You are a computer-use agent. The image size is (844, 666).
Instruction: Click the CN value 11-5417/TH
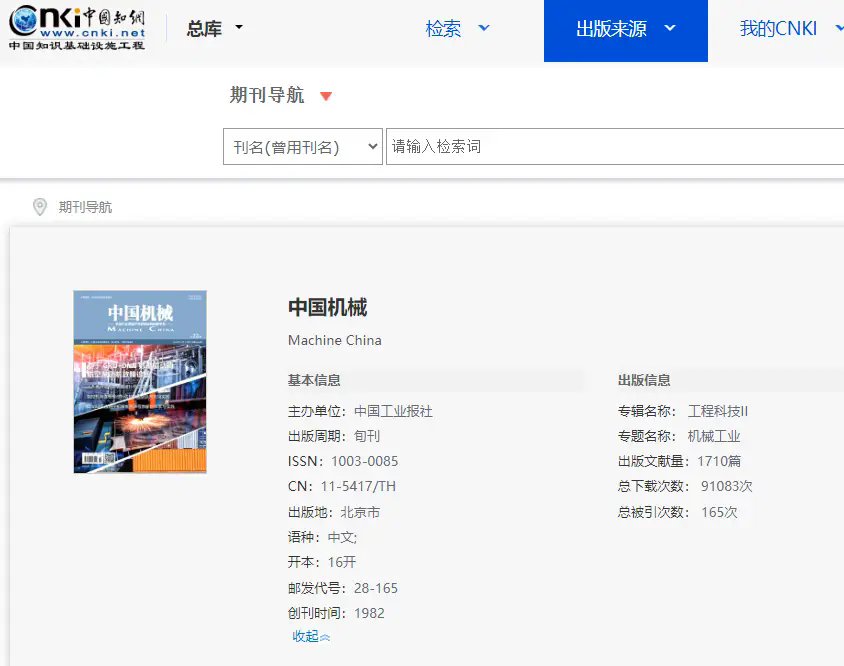coord(358,486)
